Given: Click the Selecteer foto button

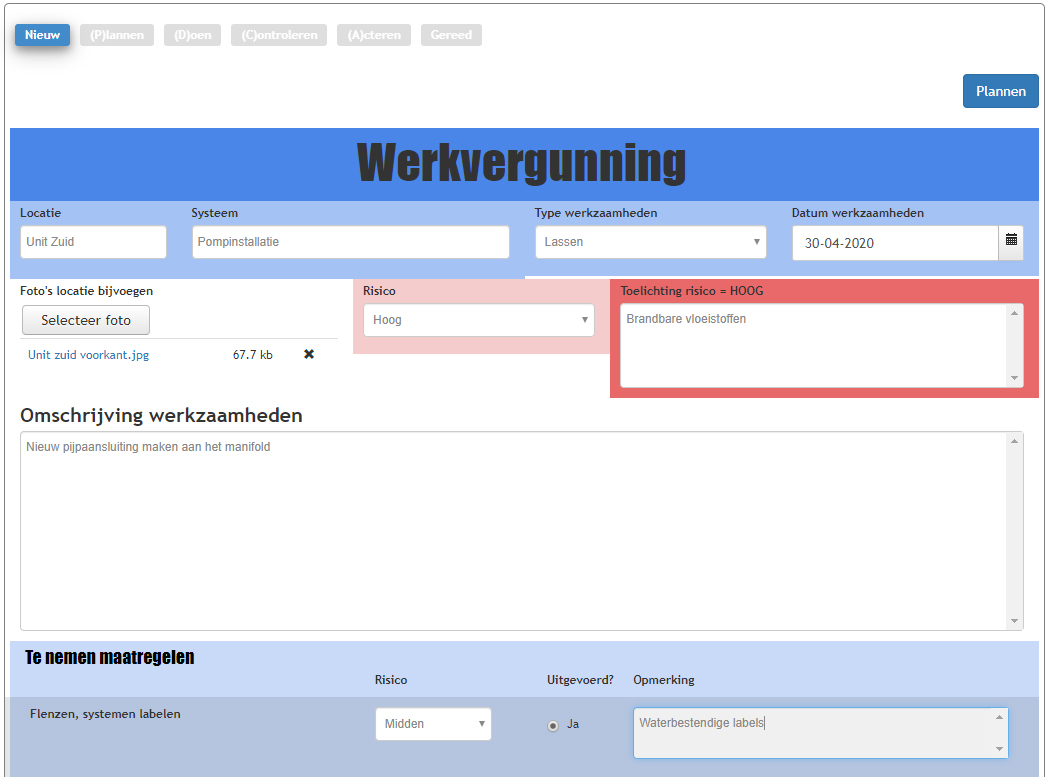Looking at the screenshot, I should point(86,320).
